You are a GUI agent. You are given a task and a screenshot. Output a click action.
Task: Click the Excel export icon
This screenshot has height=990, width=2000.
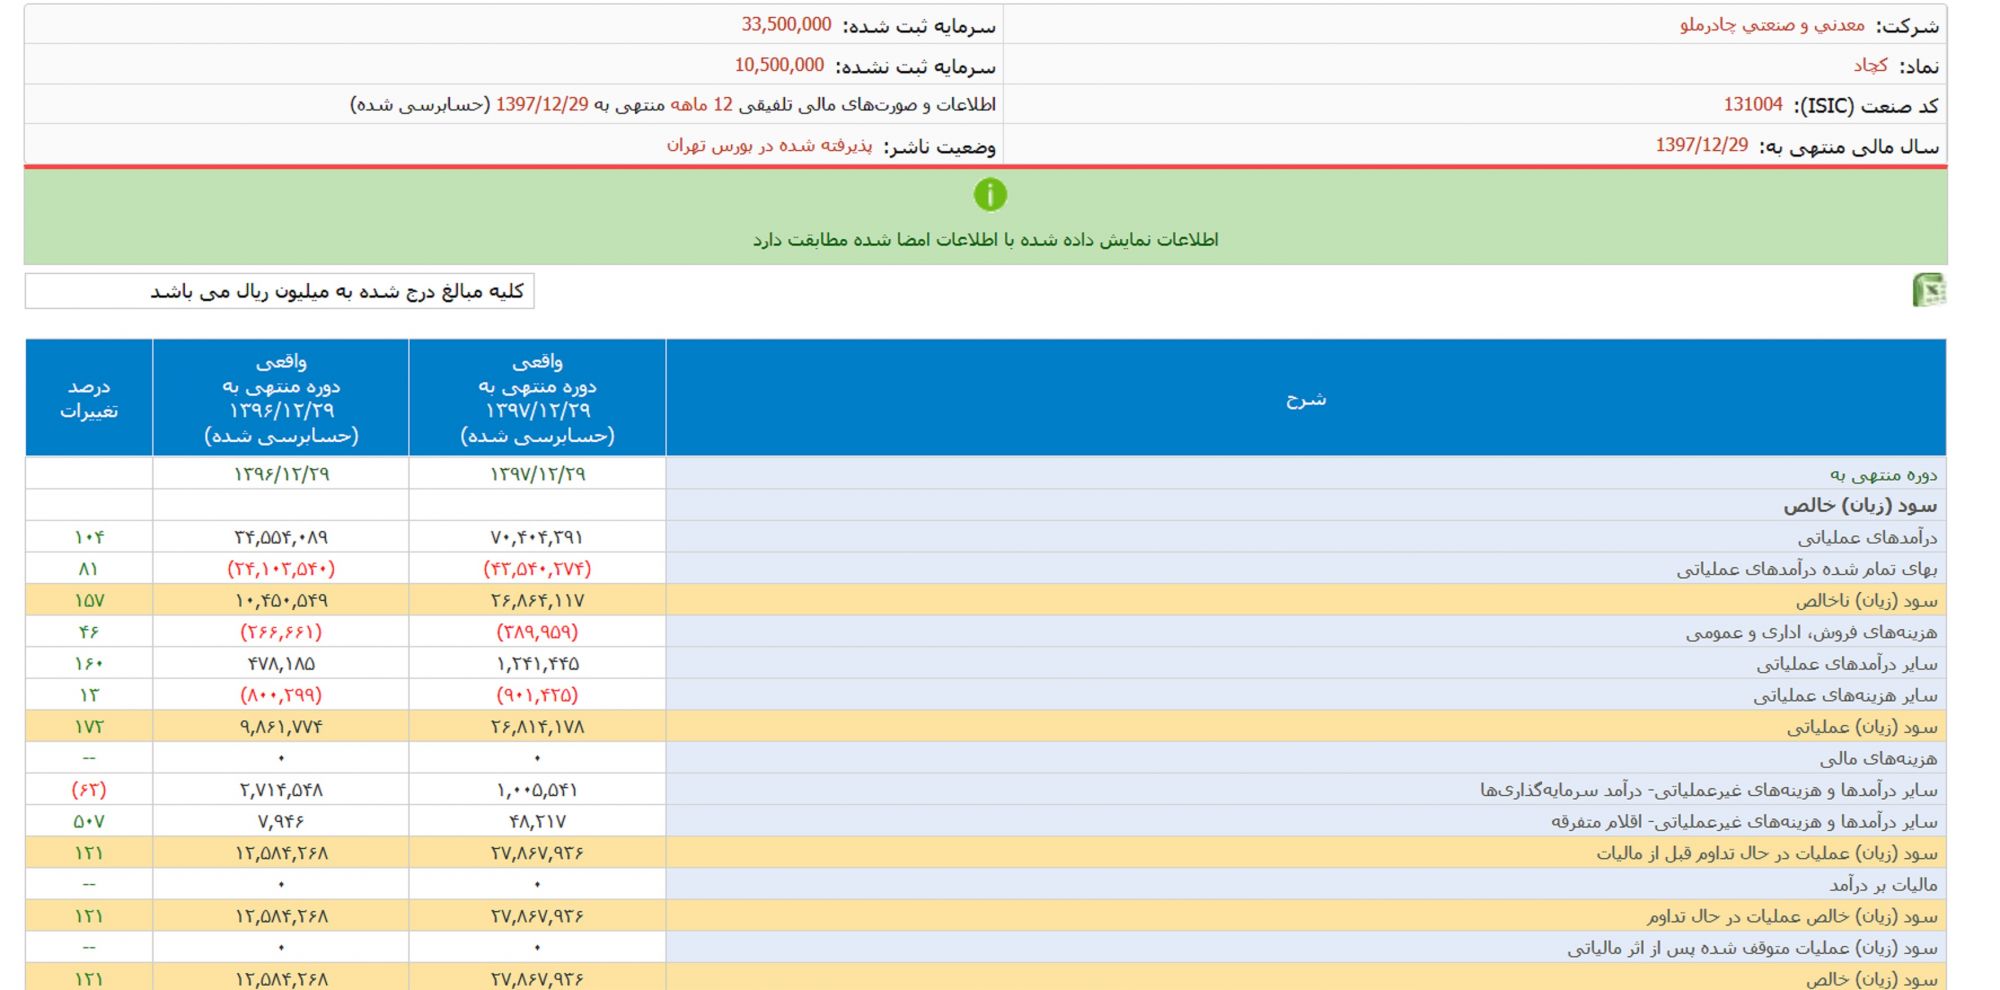coord(1928,290)
